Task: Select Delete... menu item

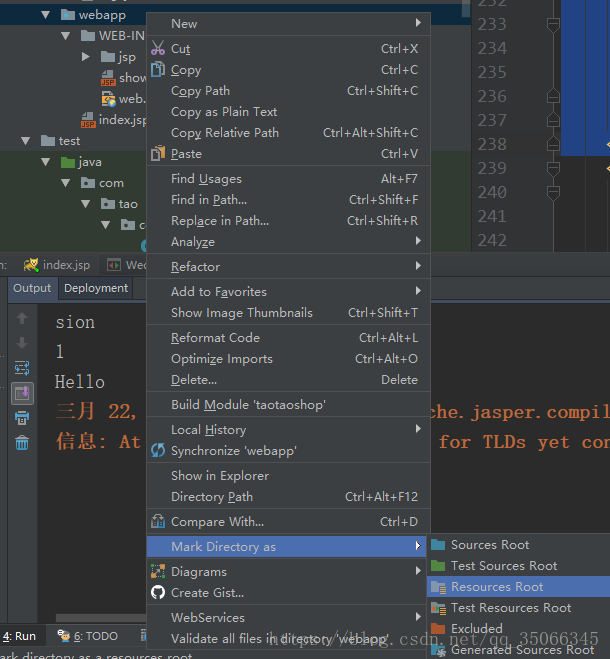Action: click(288, 380)
